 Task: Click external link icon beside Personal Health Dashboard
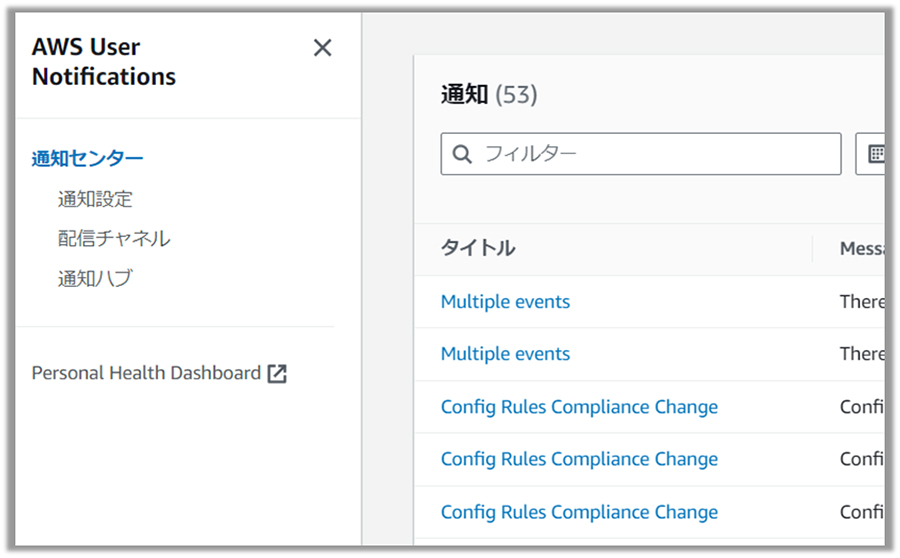[277, 374]
